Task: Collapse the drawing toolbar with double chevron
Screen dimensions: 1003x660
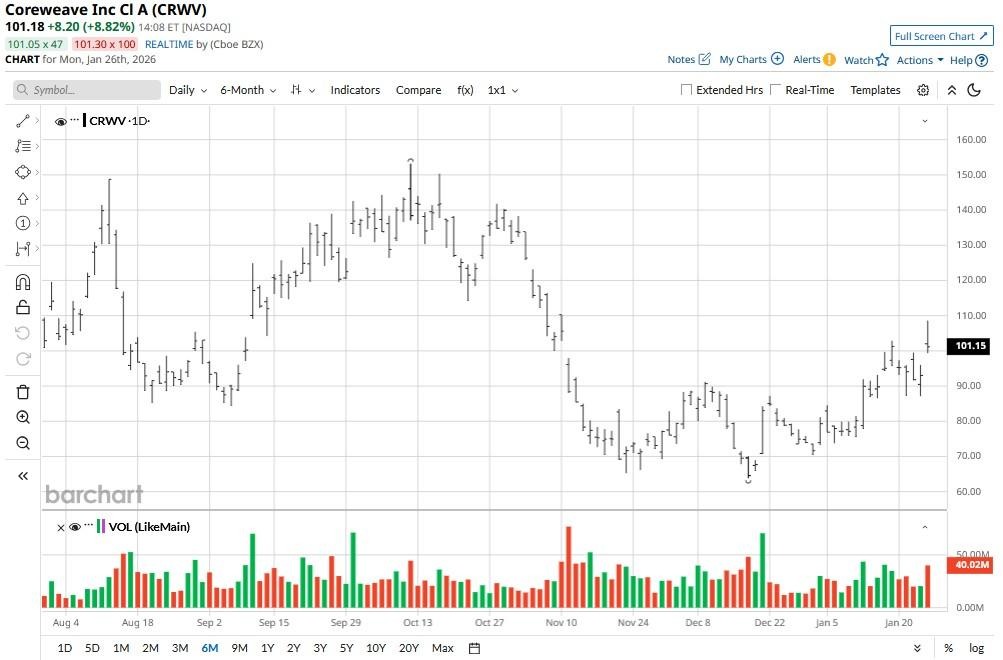Action: coord(22,476)
